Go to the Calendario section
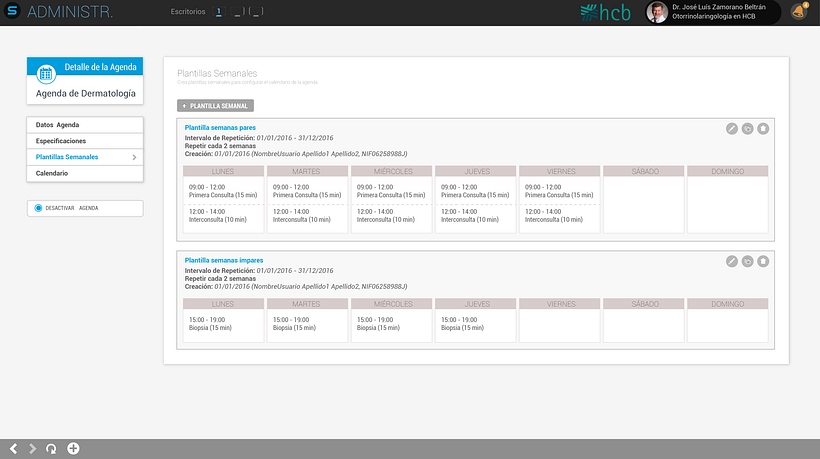Viewport: 820px width, 459px height. (x=85, y=174)
